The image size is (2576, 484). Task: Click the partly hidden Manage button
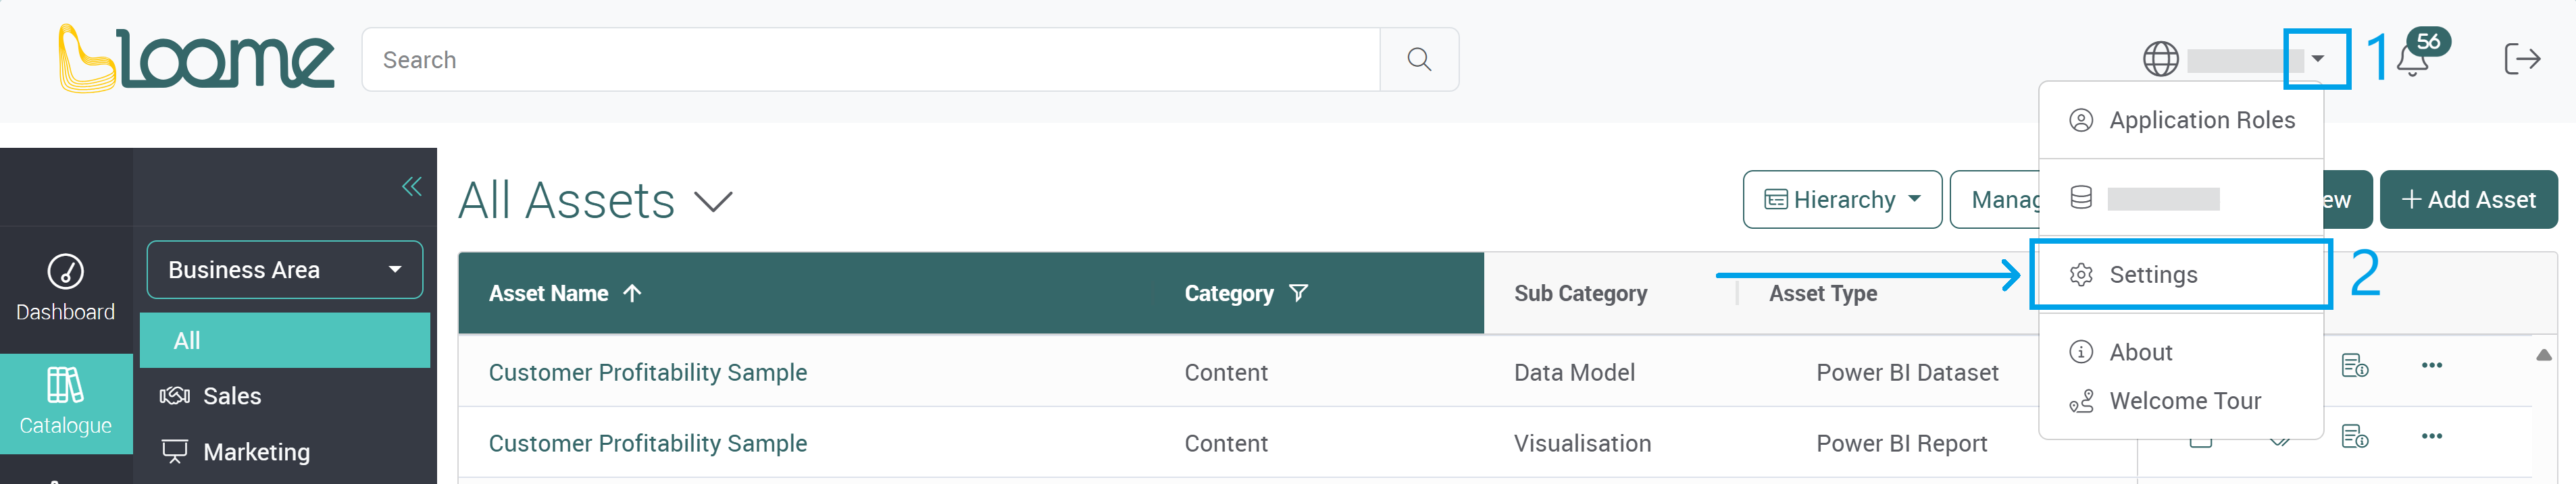click(x=1995, y=200)
